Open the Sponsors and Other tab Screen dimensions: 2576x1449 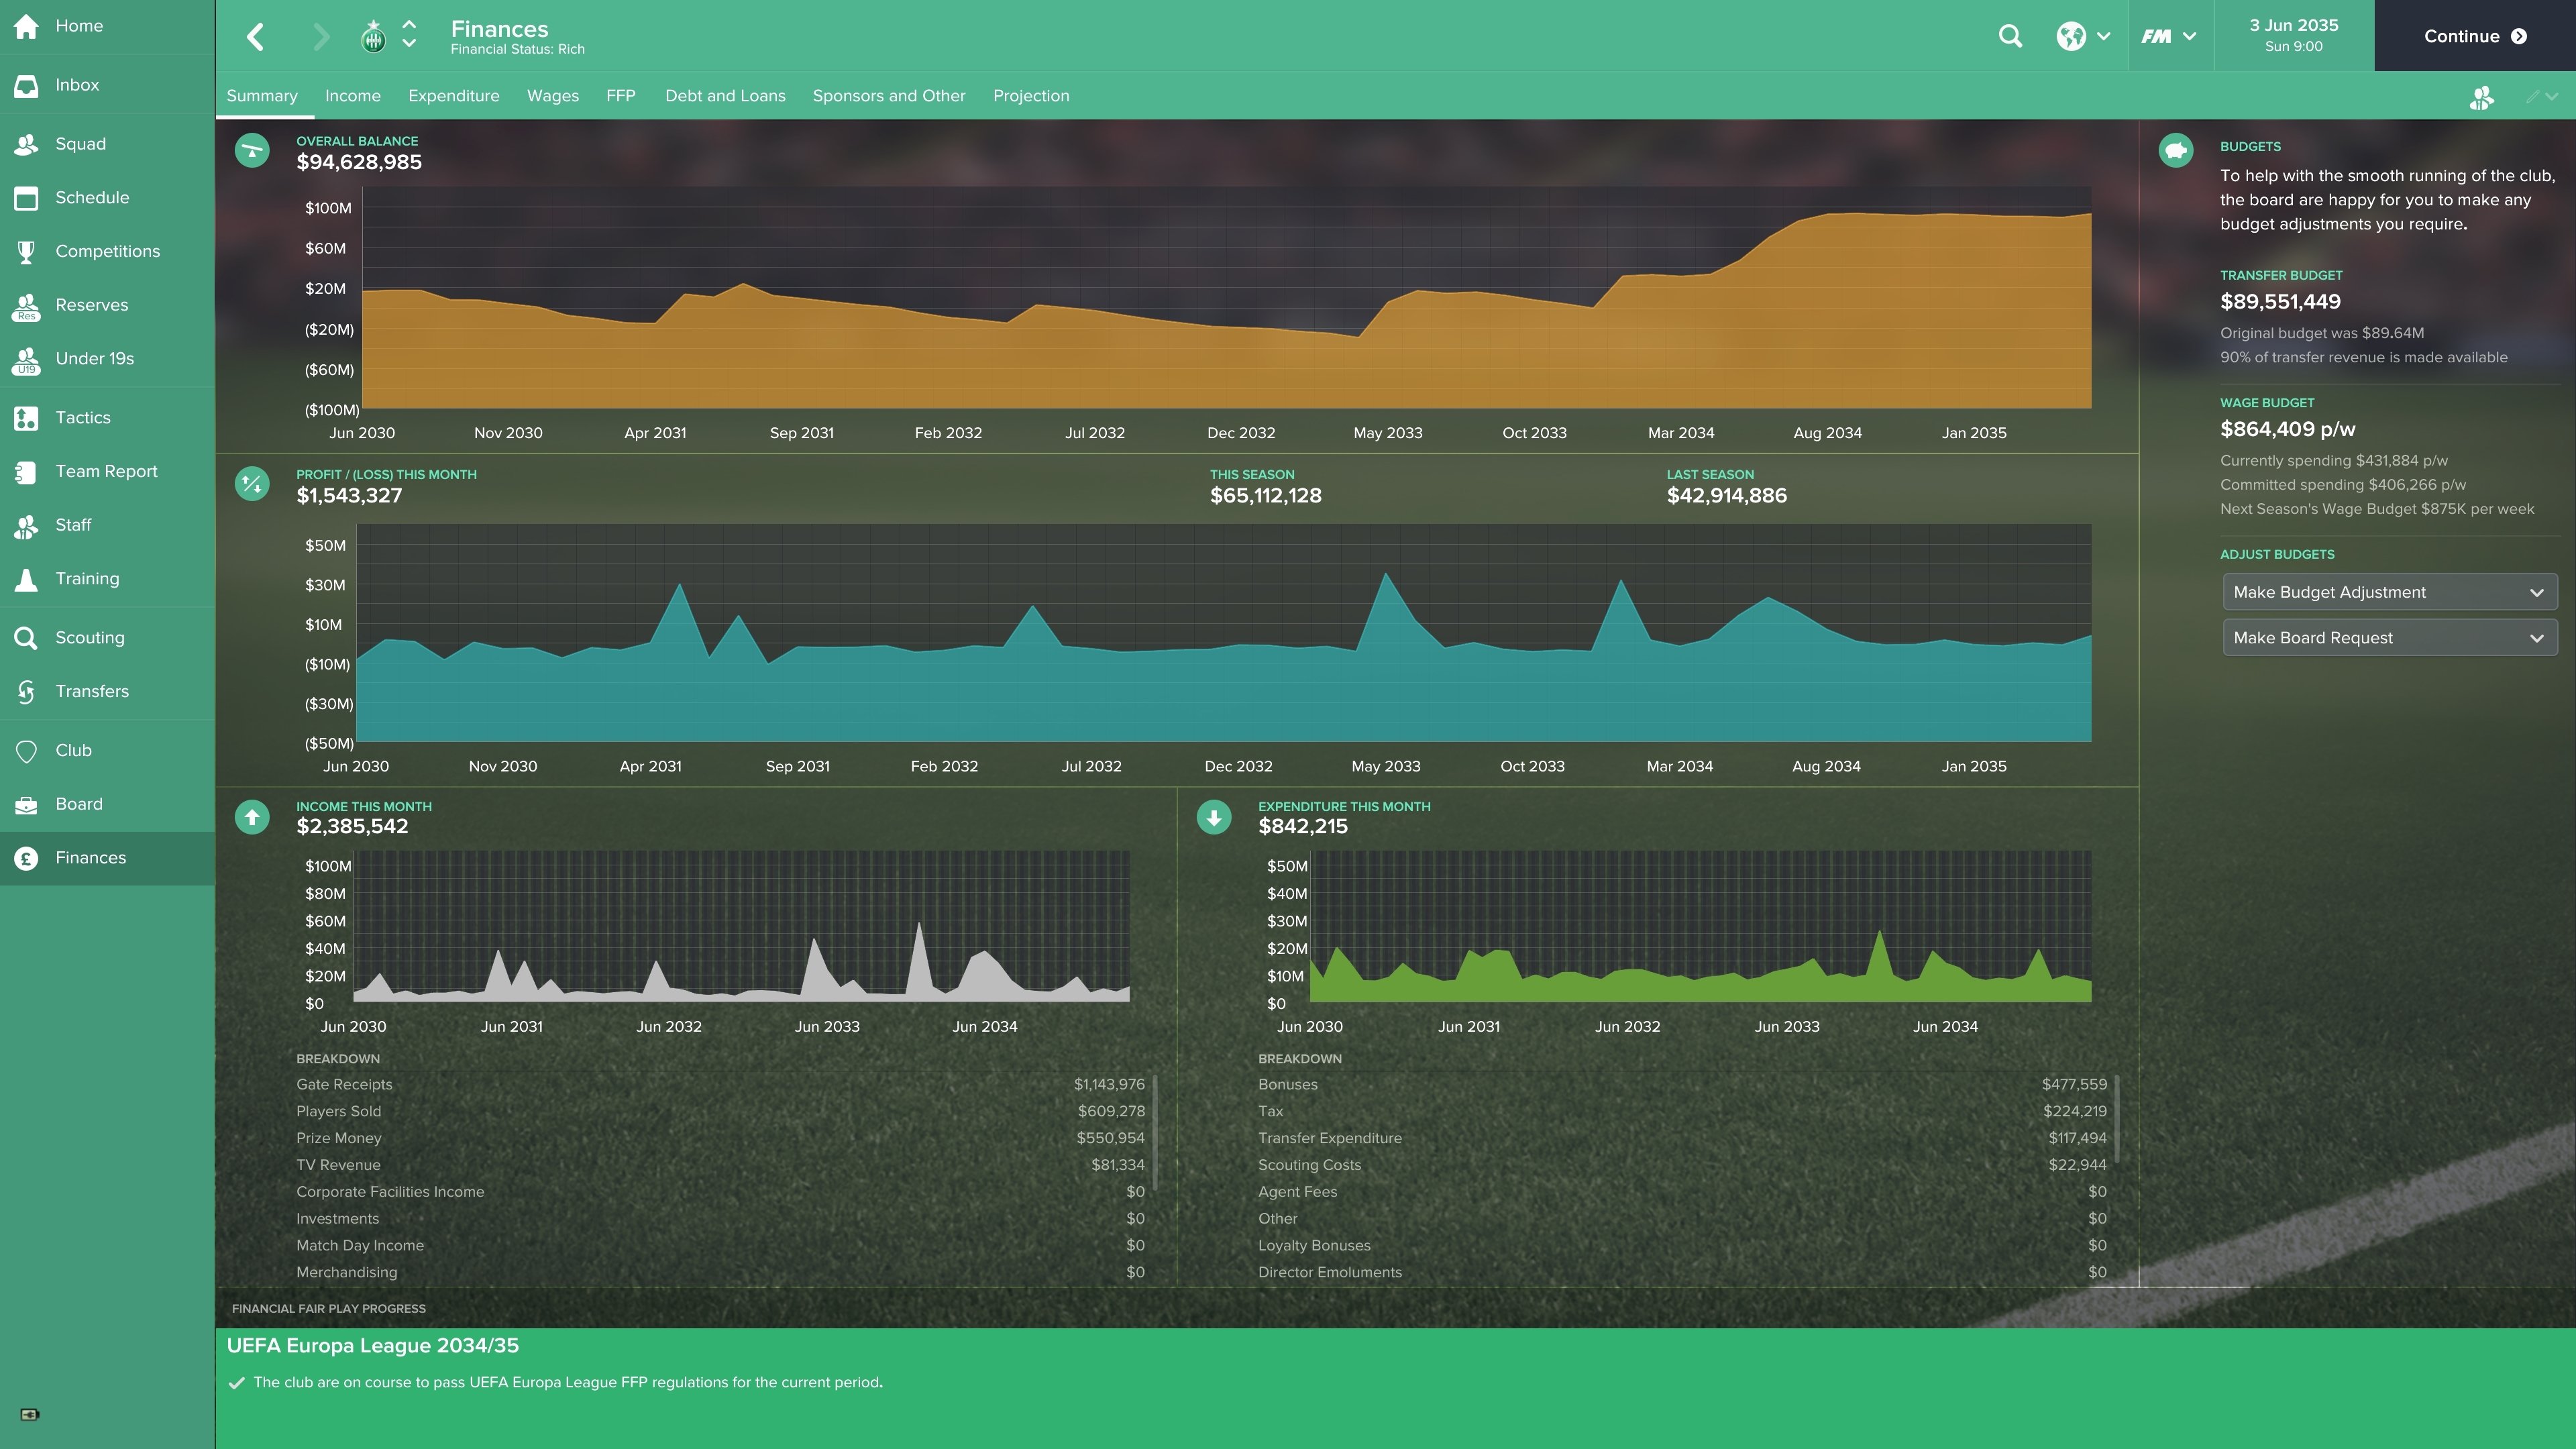tap(889, 96)
